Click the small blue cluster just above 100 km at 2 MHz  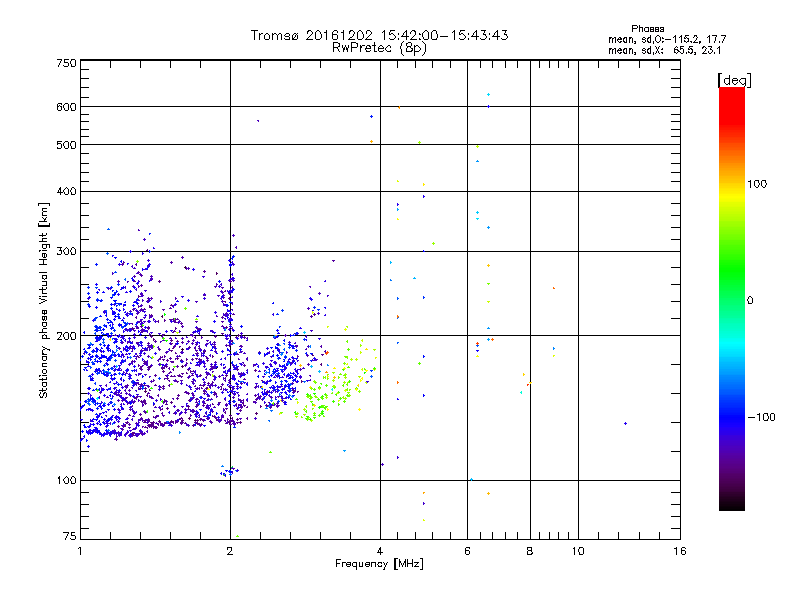click(x=229, y=471)
